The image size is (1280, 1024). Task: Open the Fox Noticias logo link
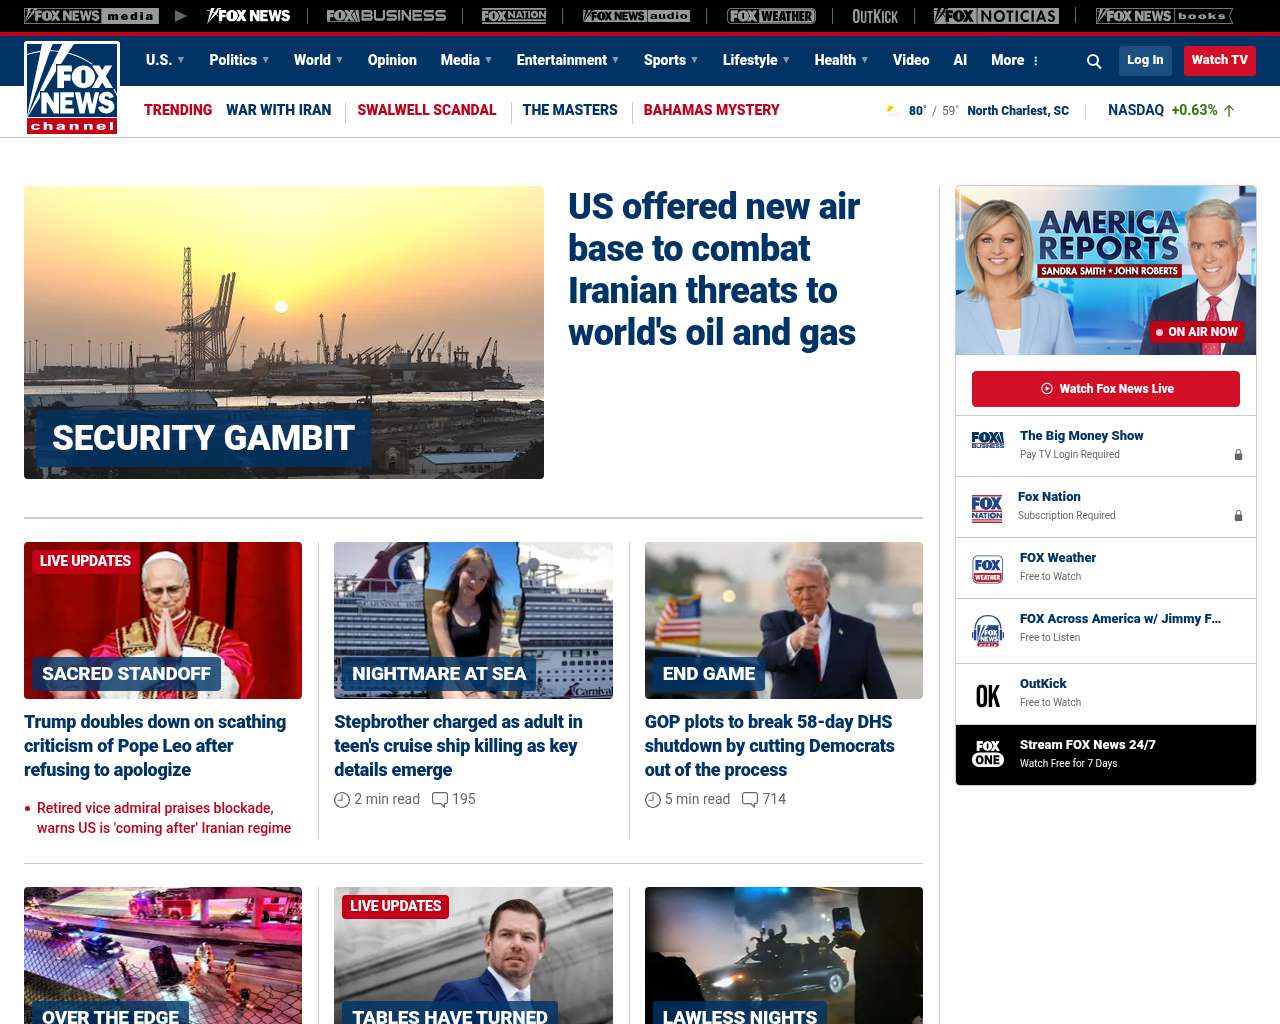coord(996,16)
